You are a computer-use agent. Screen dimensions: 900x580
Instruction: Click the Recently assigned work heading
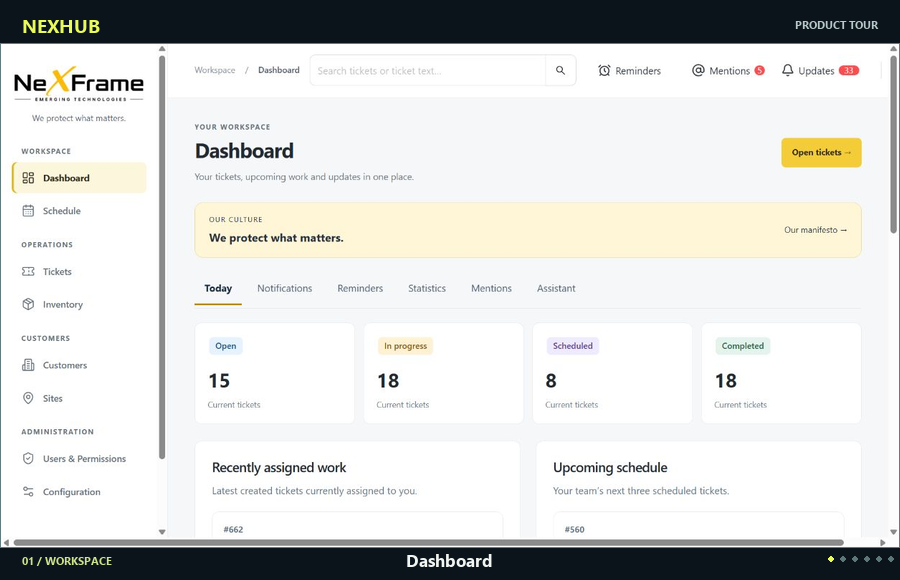(279, 467)
